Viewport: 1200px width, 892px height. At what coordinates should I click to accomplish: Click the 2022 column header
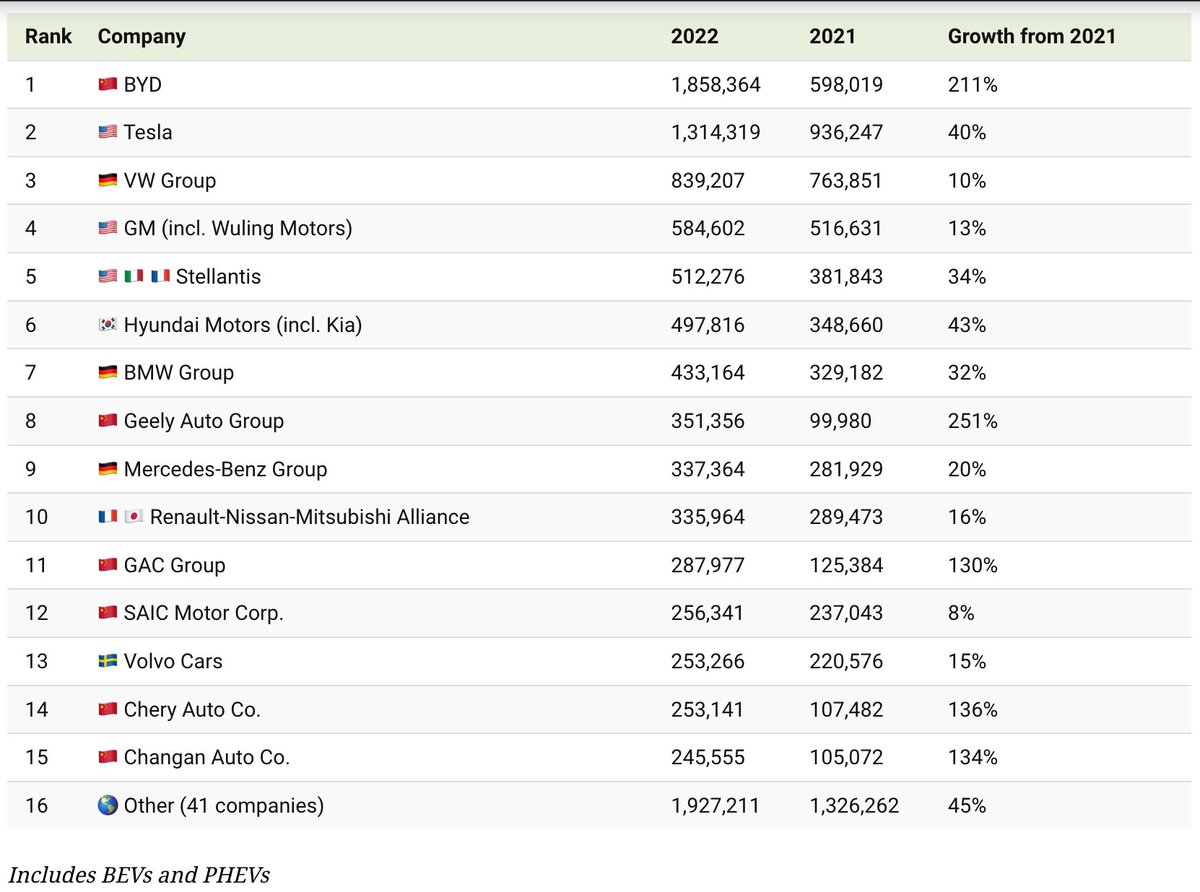click(694, 36)
